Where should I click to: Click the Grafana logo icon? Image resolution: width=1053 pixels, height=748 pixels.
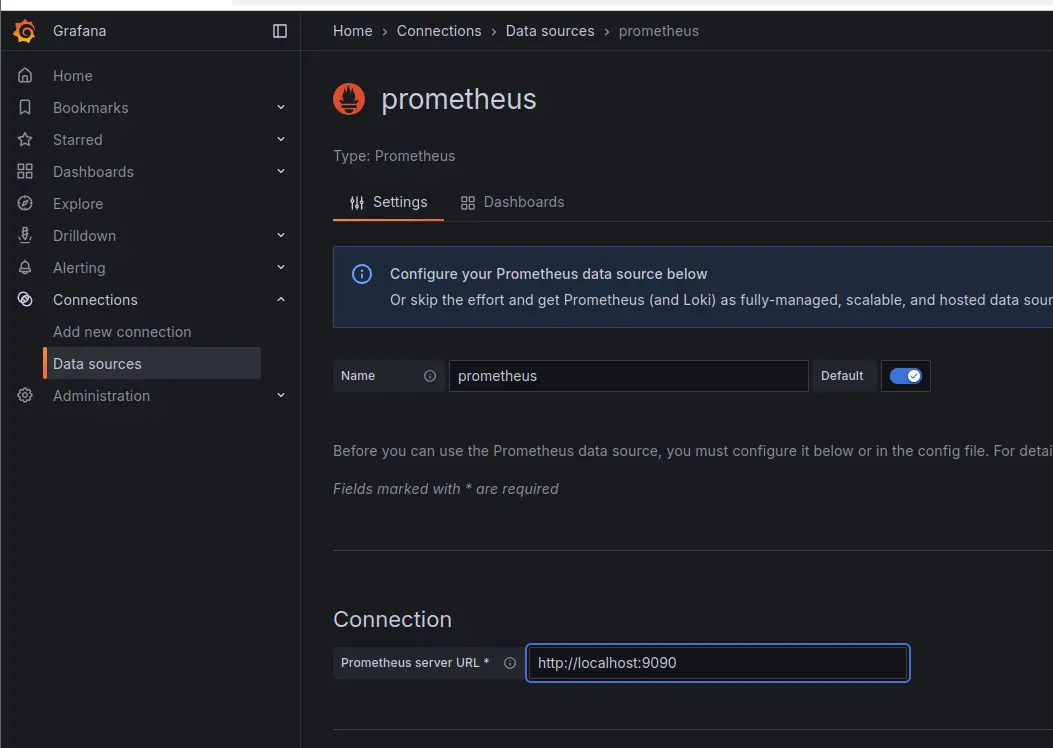tap(25, 31)
